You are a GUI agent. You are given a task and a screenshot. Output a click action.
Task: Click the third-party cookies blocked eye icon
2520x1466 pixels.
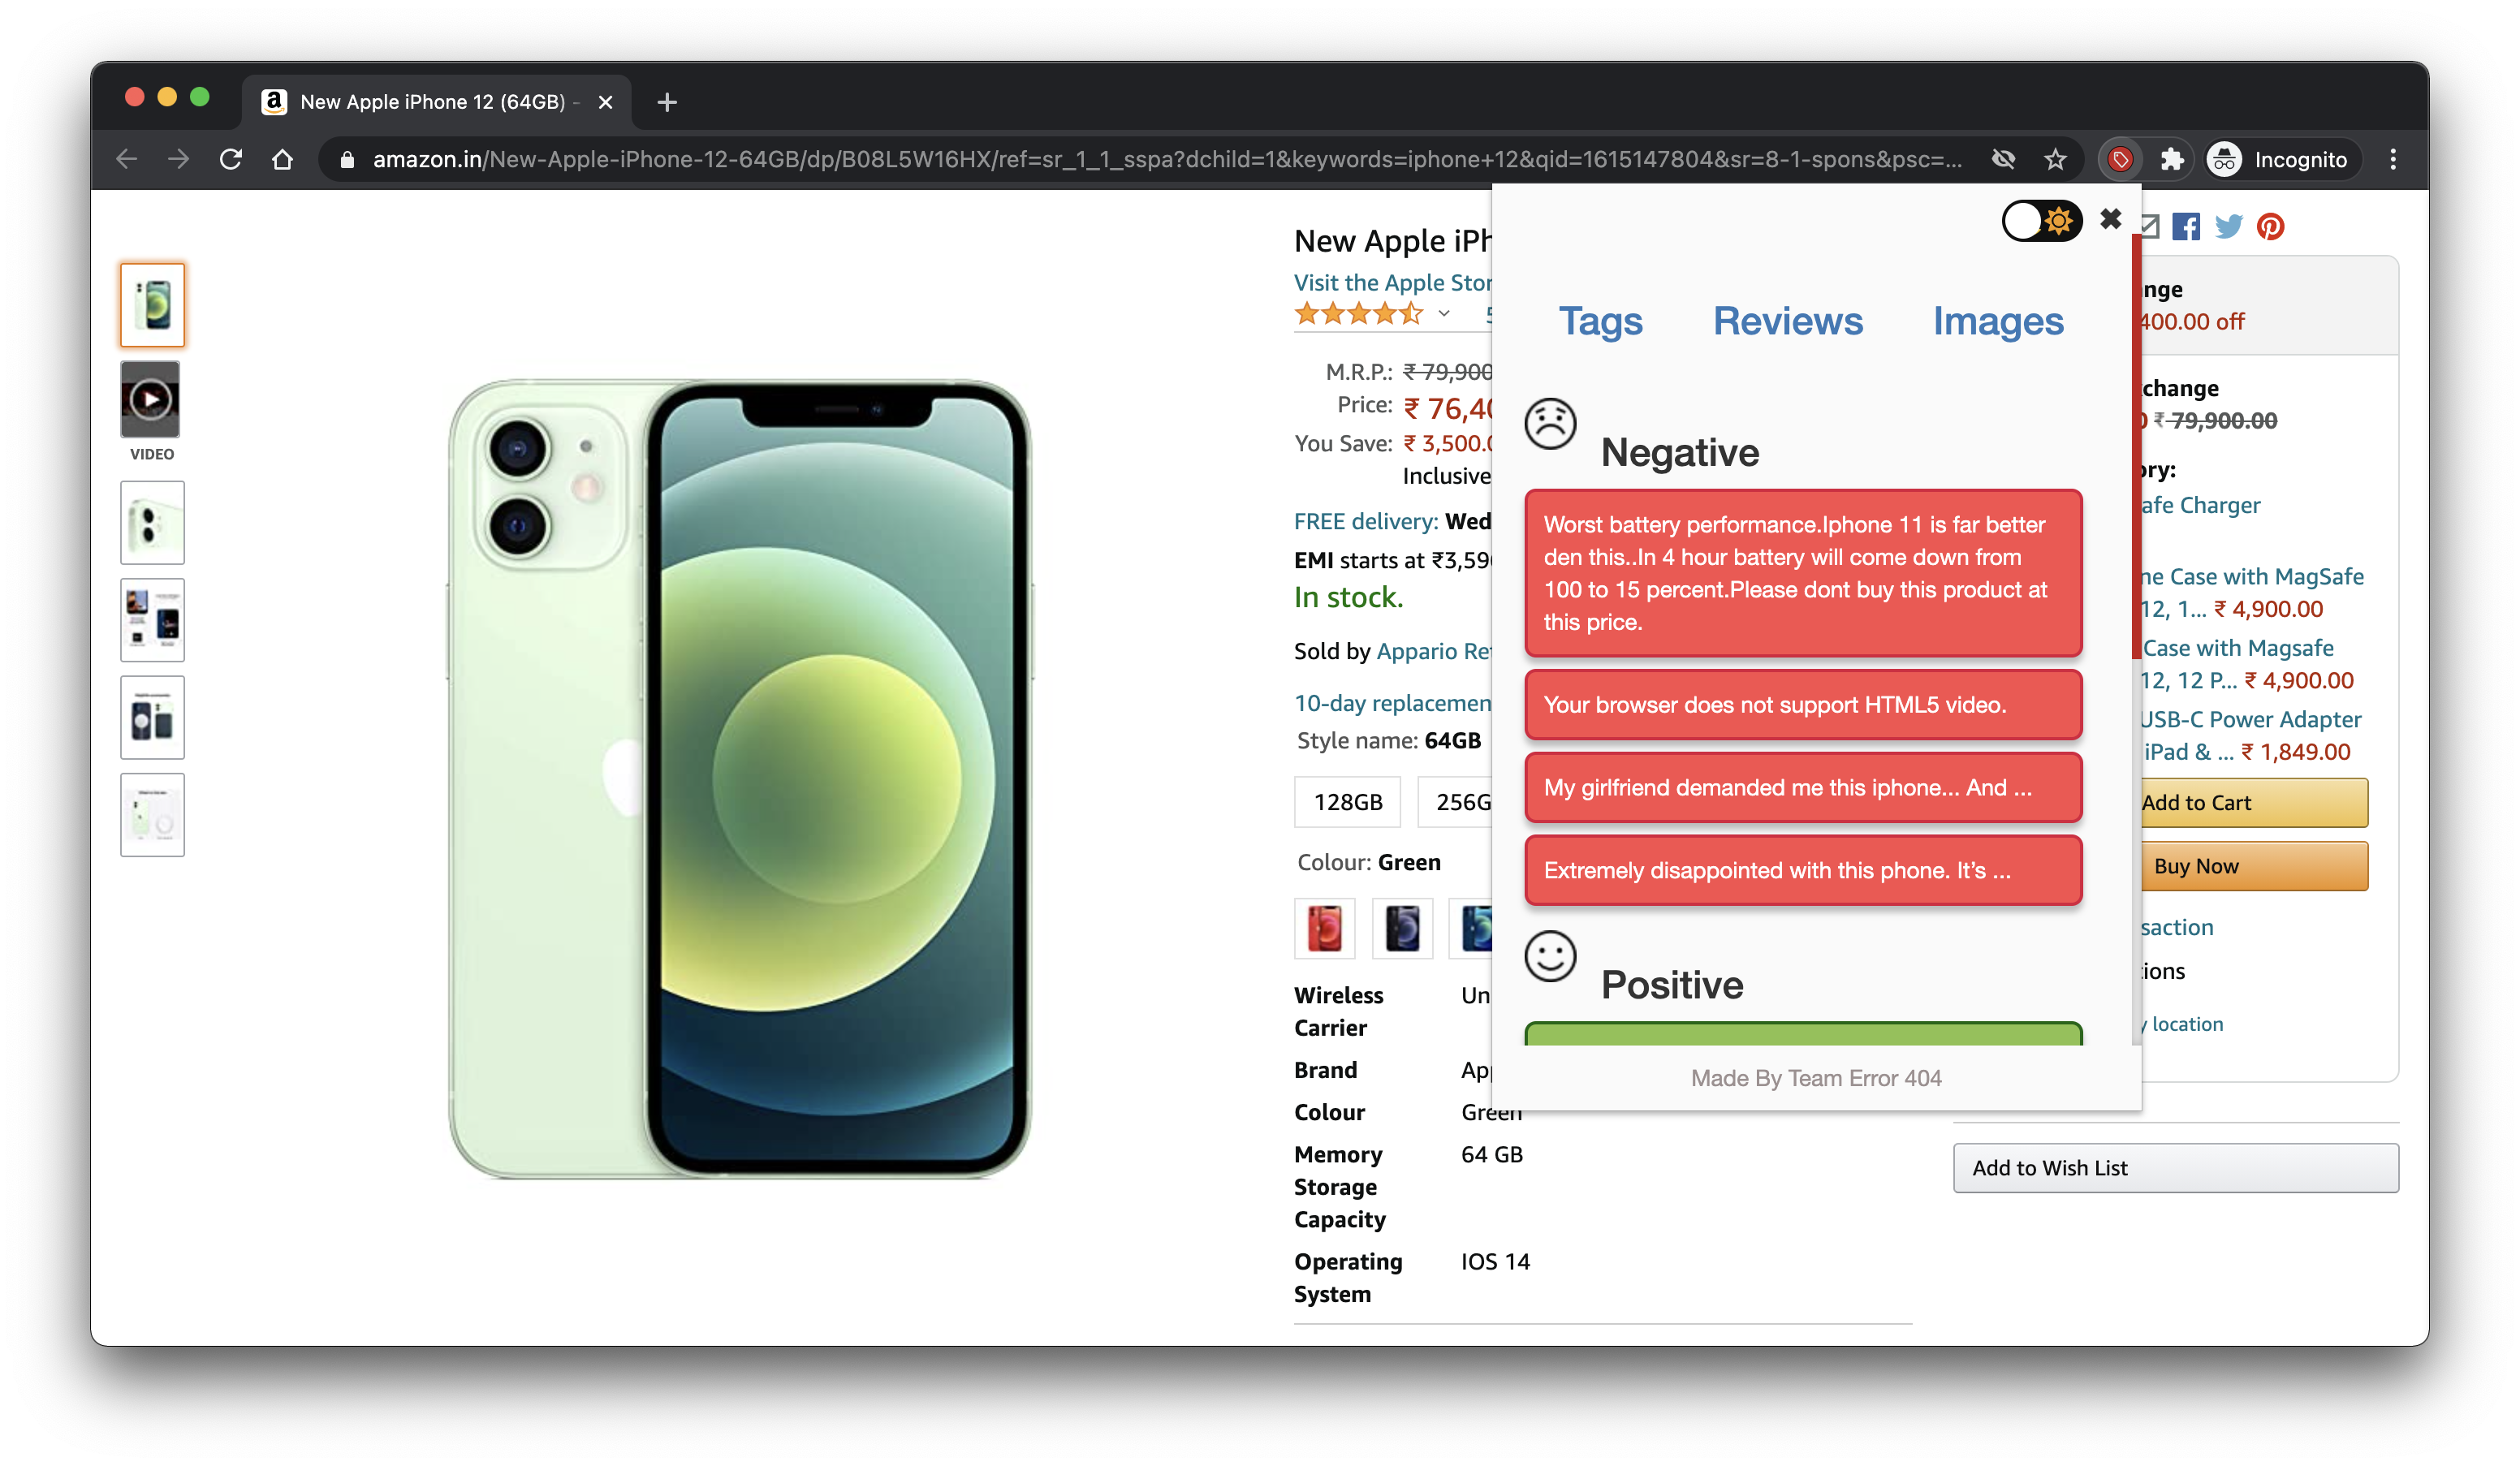pos(2003,159)
